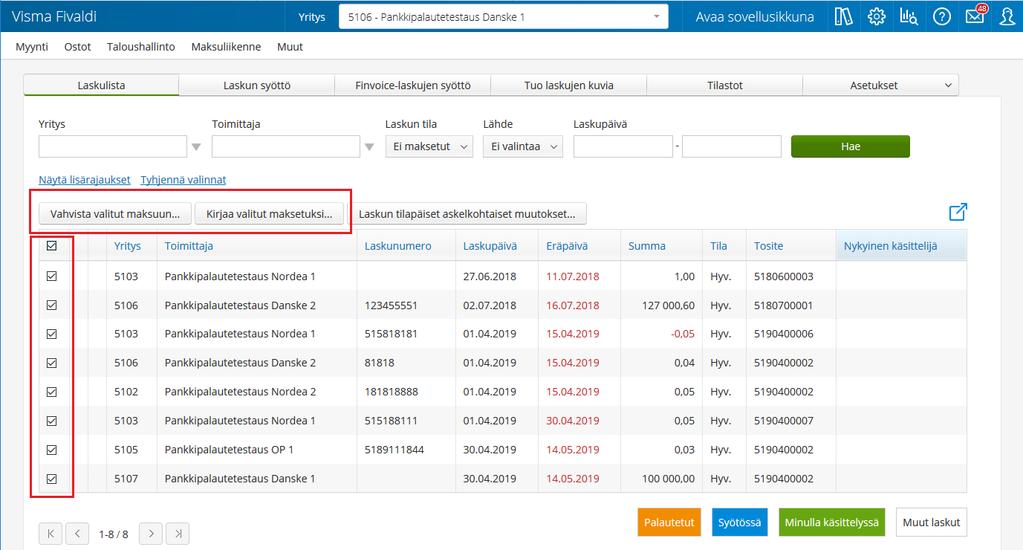
Task: Uncheck row with laskunumero 81818
Action: (x=52, y=363)
